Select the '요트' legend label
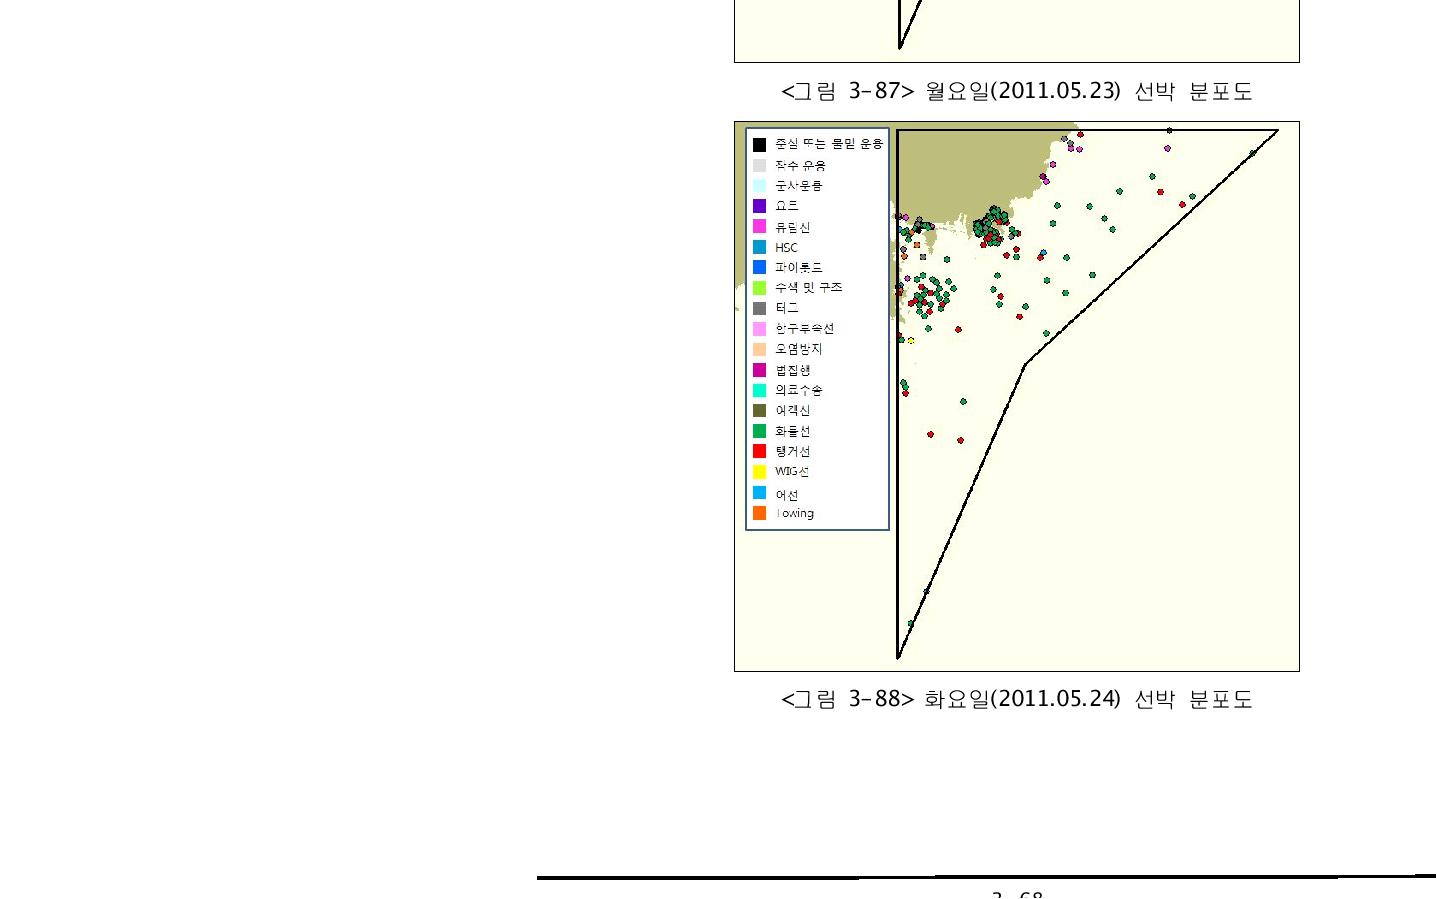Image resolution: width=1437 pixels, height=899 pixels. (x=787, y=206)
